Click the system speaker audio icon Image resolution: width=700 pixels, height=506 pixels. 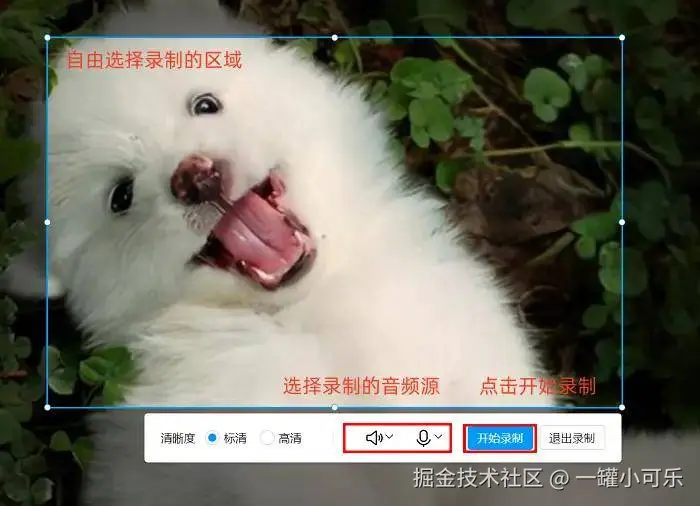374,438
